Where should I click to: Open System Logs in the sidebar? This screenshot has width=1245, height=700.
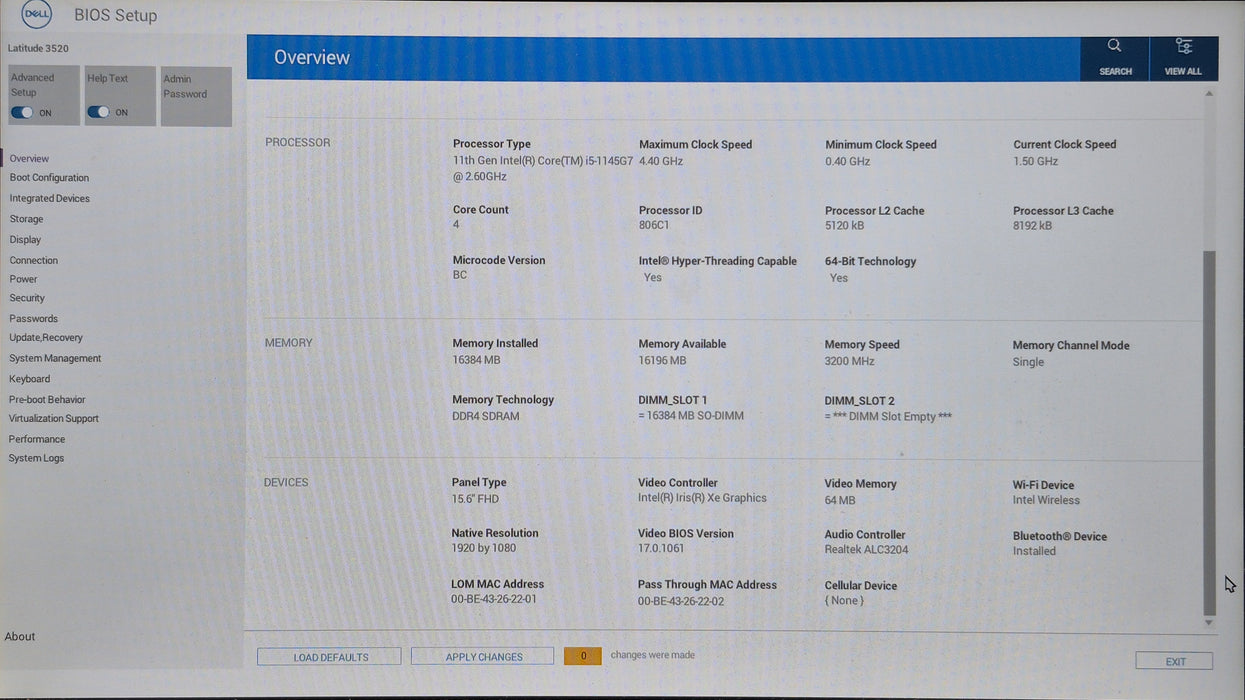click(36, 458)
